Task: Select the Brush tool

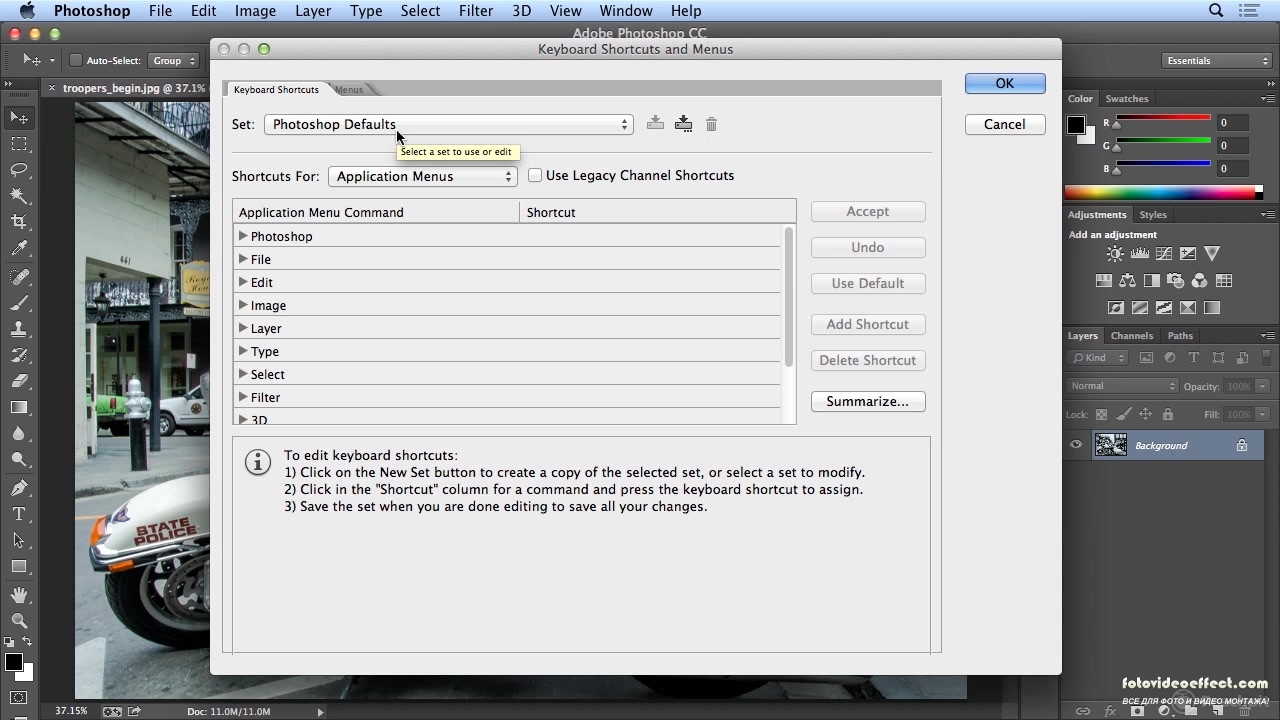Action: click(19, 303)
